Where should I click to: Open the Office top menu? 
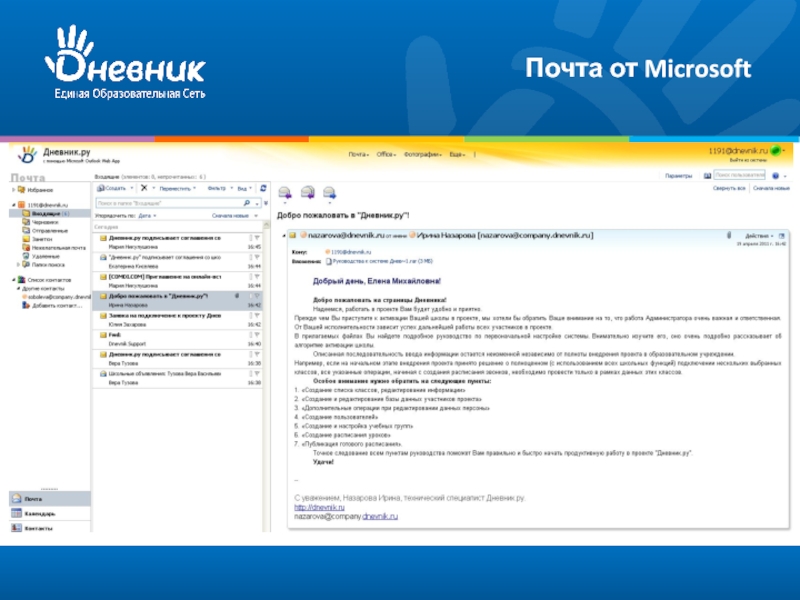(x=386, y=155)
